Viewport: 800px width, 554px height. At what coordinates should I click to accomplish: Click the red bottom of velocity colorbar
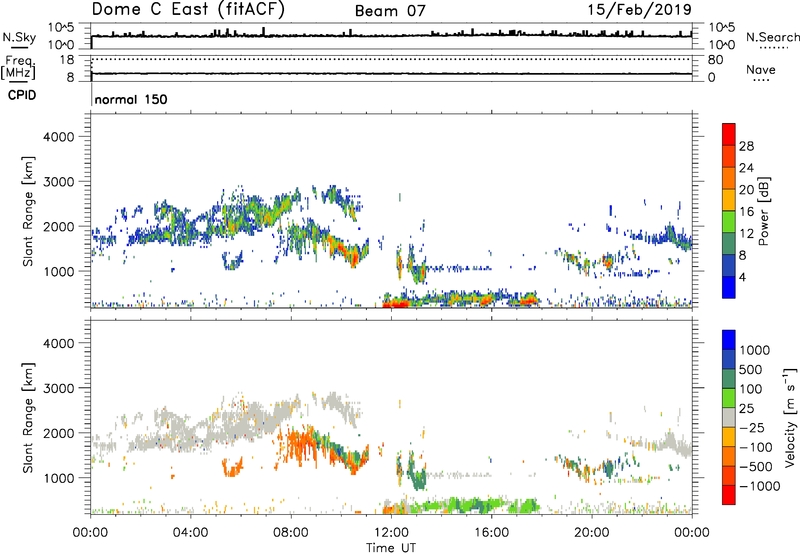(x=729, y=495)
